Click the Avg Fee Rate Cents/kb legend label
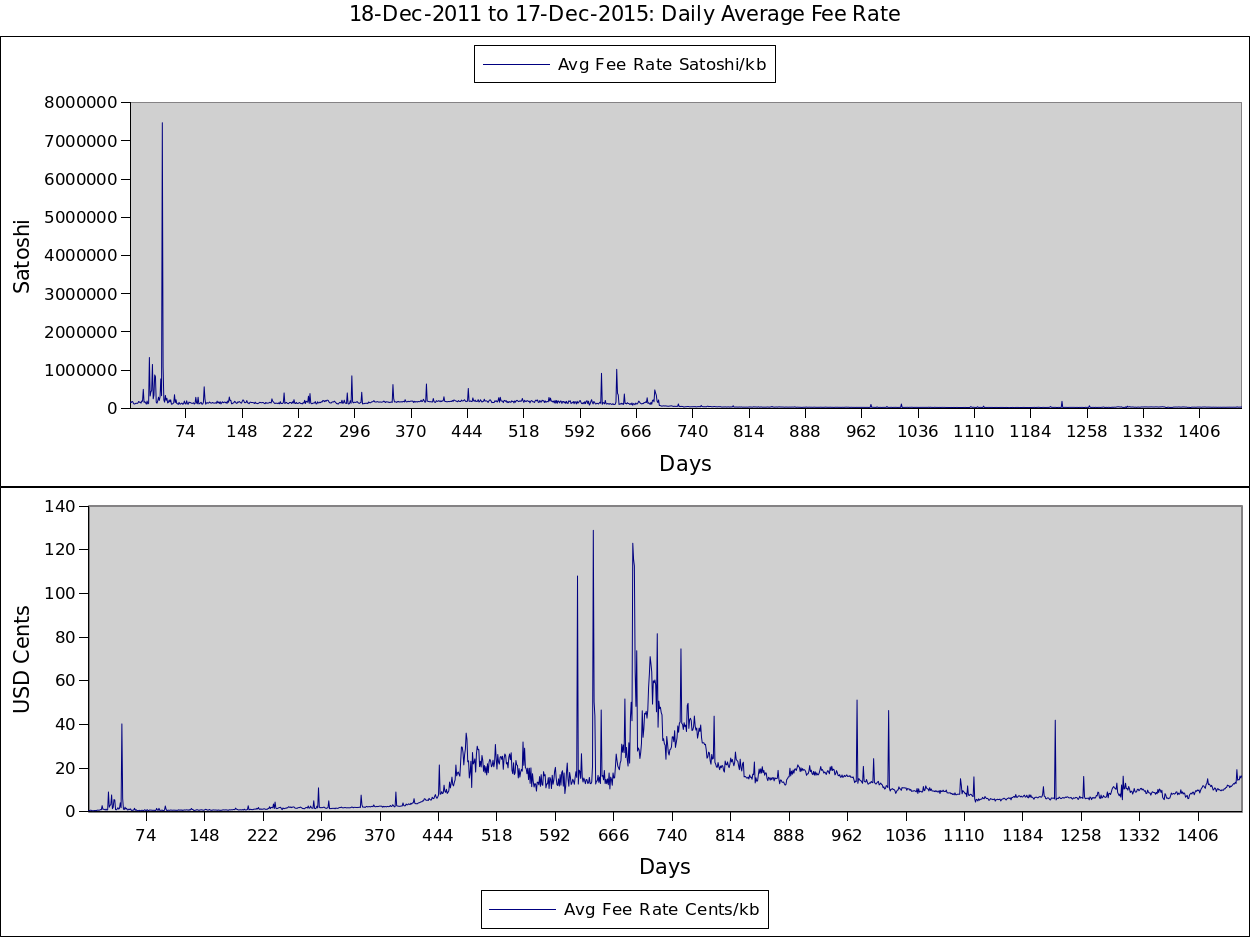 click(x=661, y=910)
